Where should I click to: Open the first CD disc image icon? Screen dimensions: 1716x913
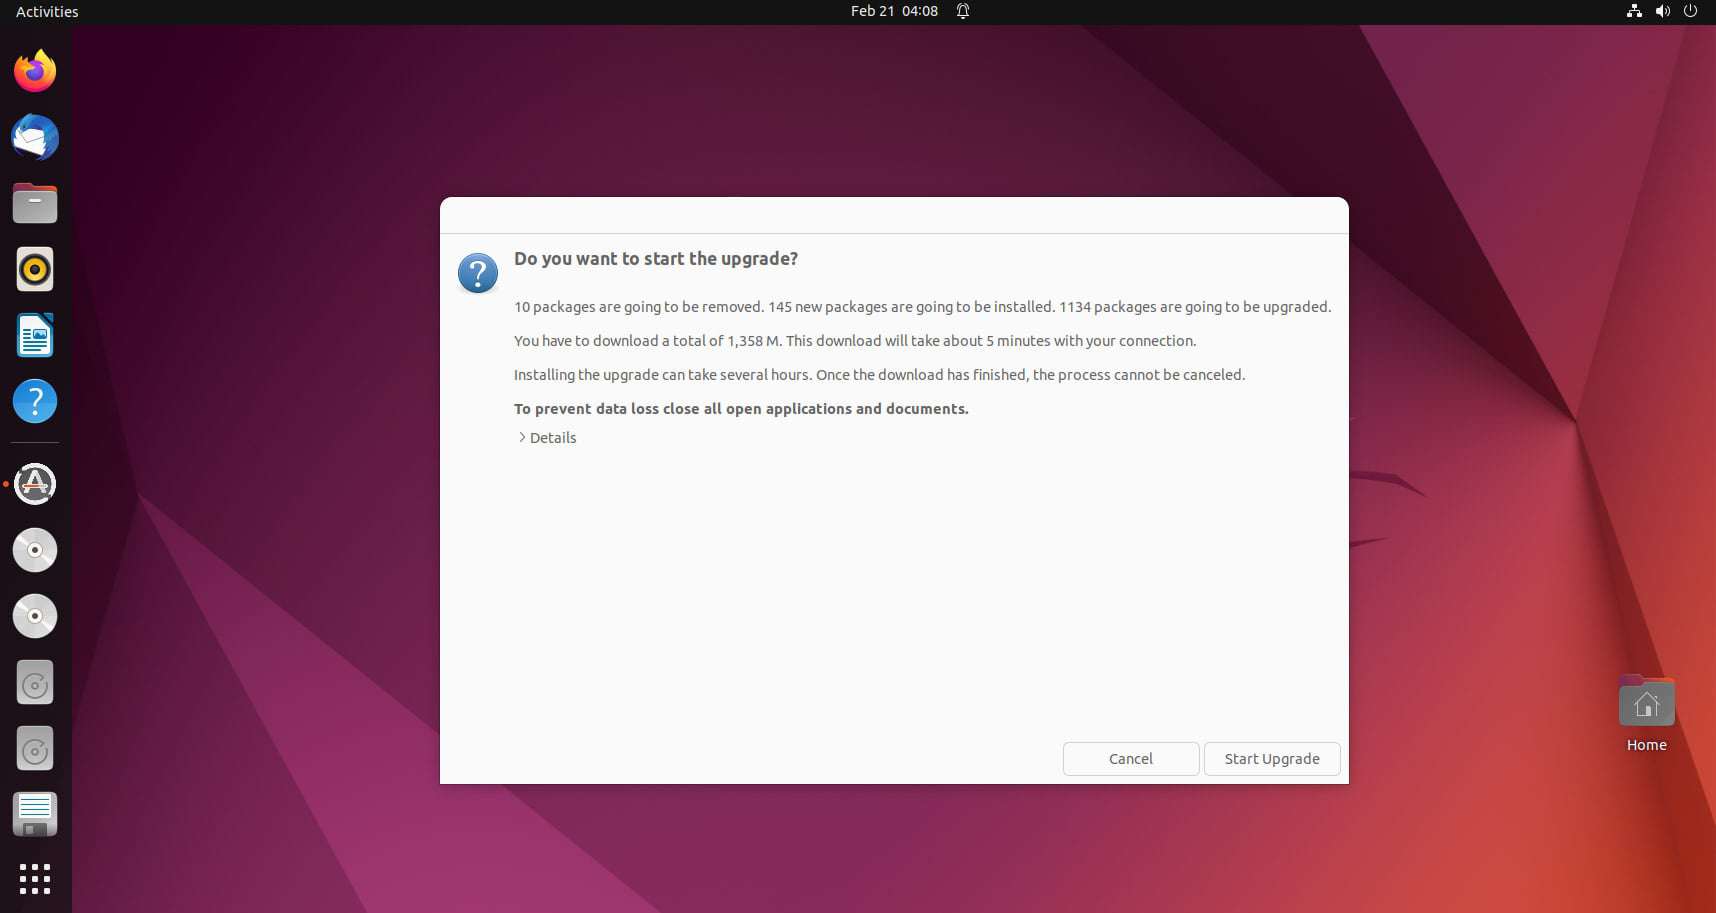[34, 550]
